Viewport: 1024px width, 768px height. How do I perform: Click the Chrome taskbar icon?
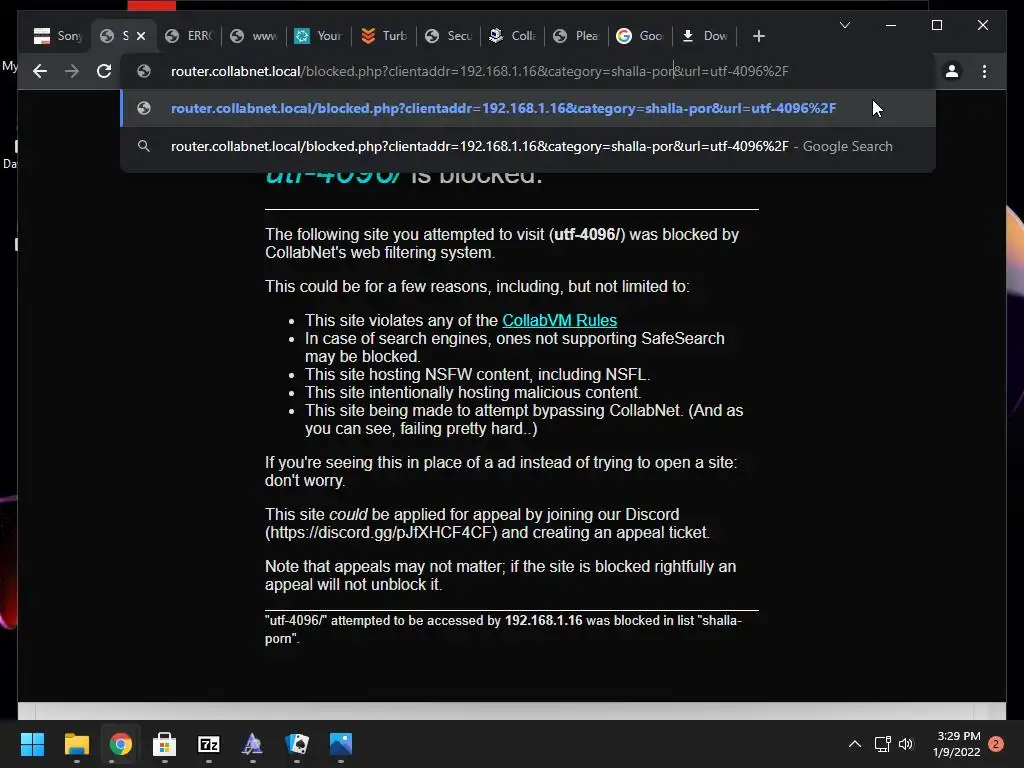coord(120,744)
